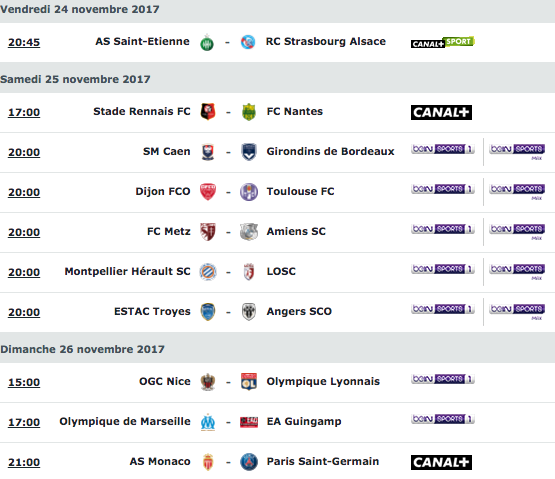
Task: Select the Olympique Lyonnais crest
Action: point(249,382)
